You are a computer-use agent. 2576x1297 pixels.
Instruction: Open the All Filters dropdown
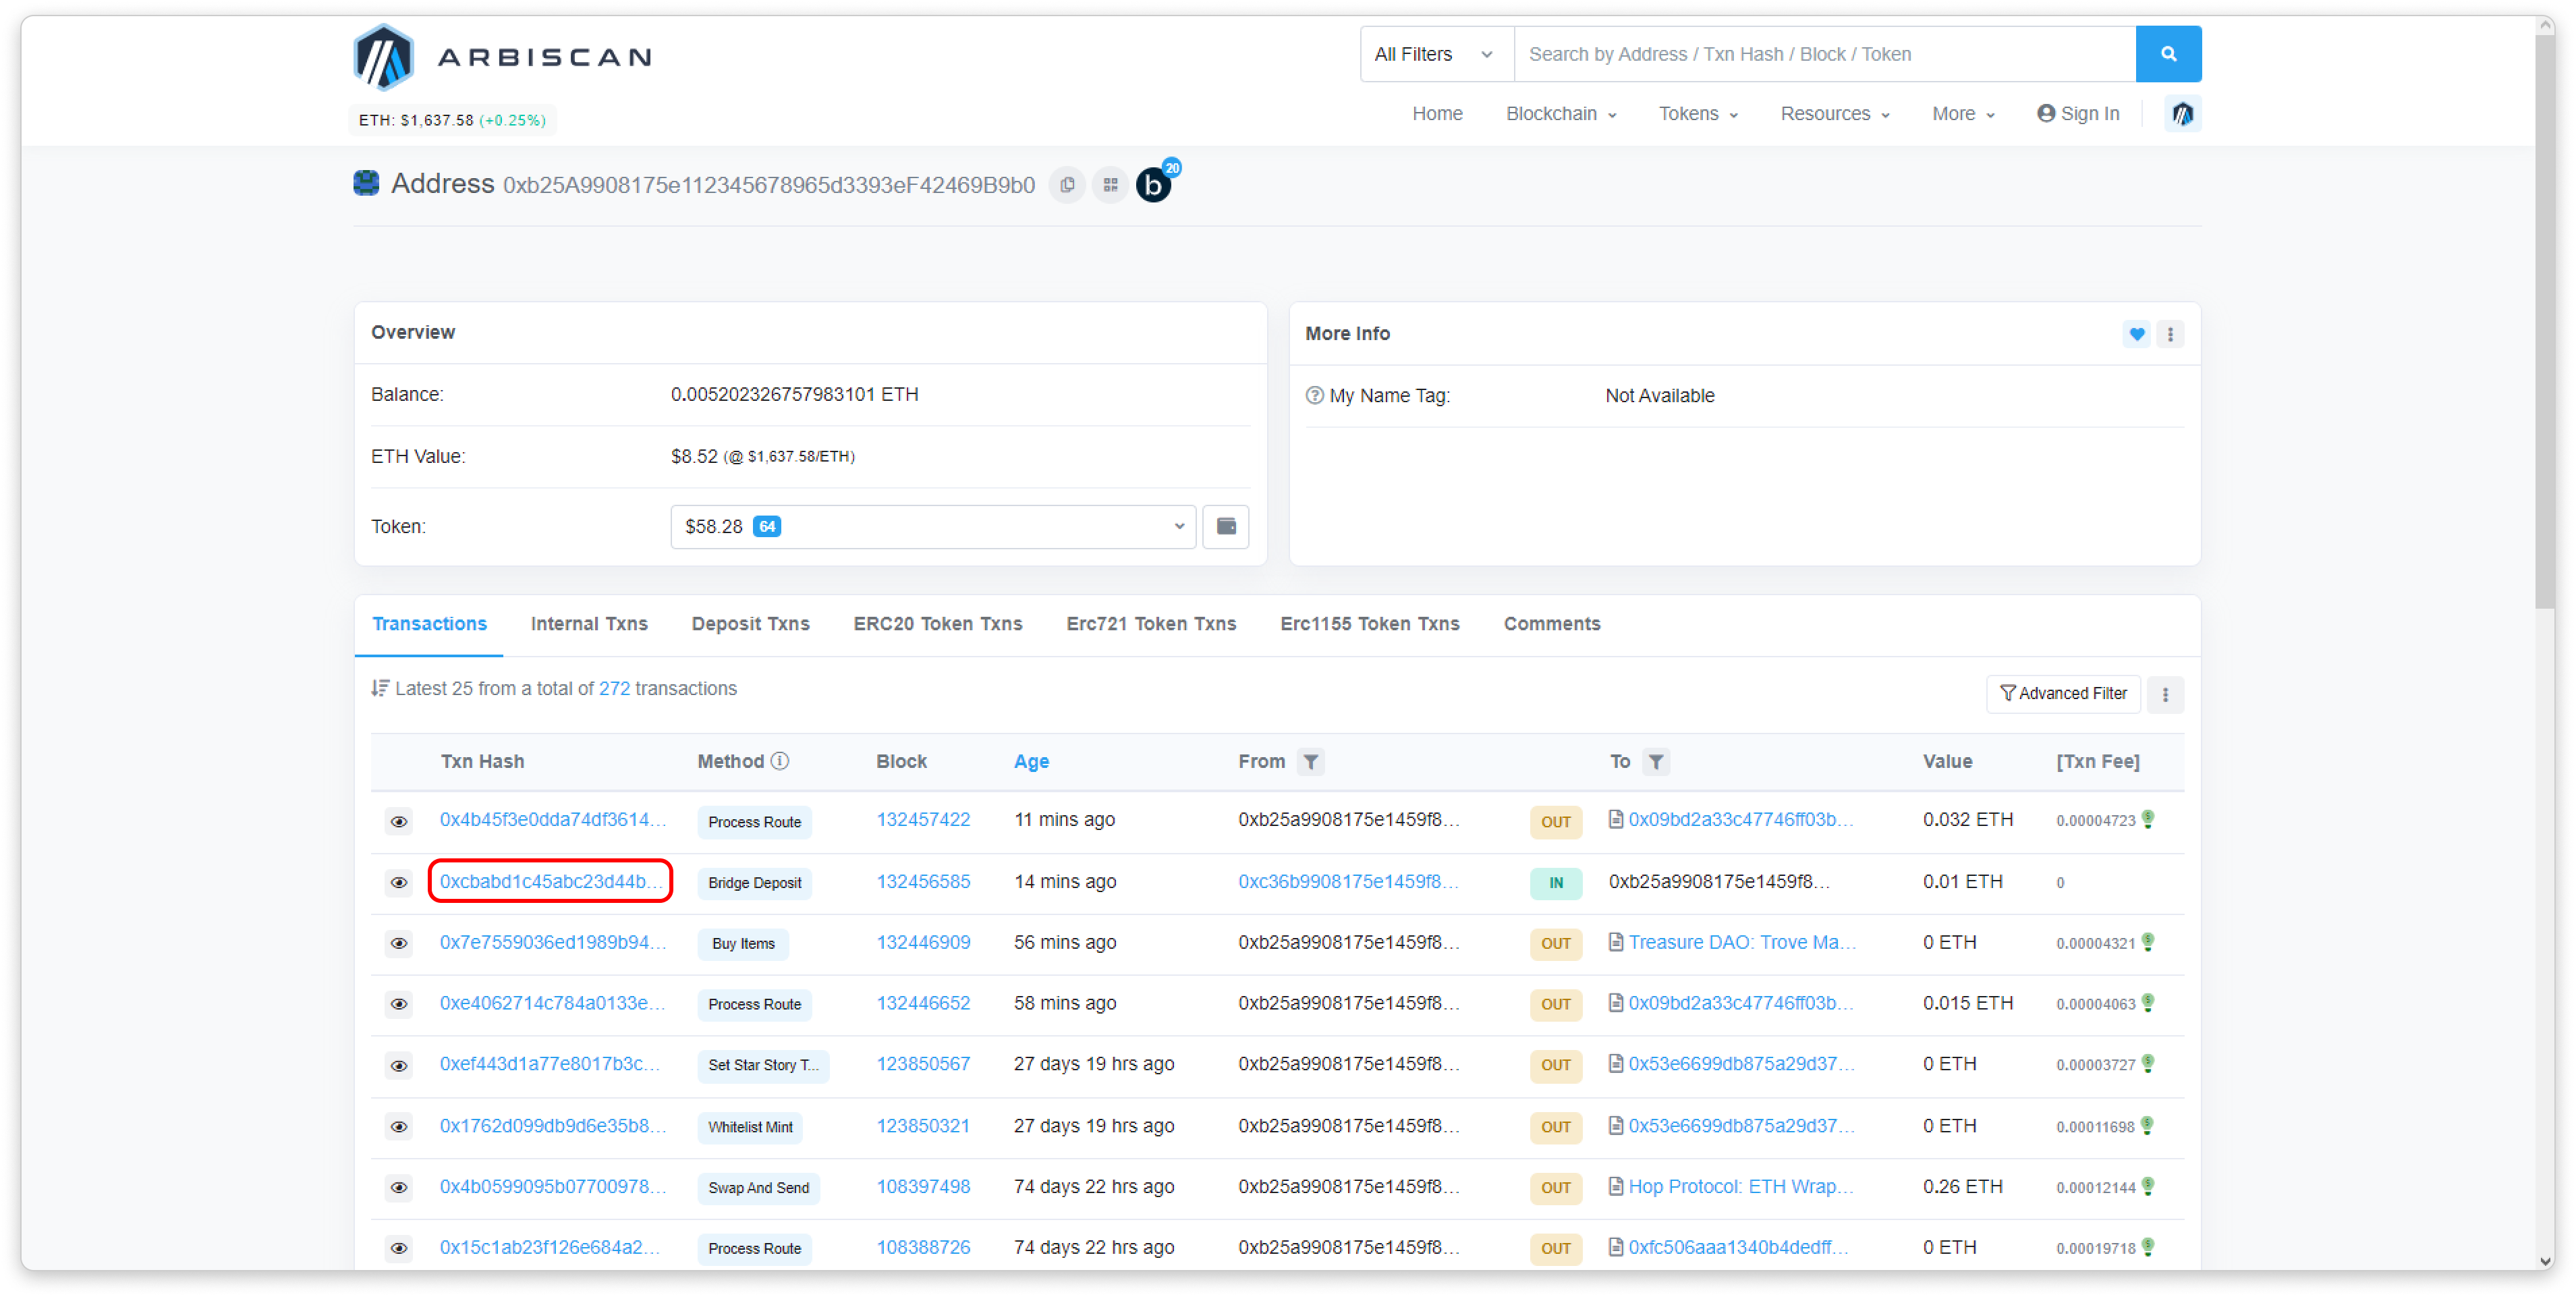pos(1434,54)
